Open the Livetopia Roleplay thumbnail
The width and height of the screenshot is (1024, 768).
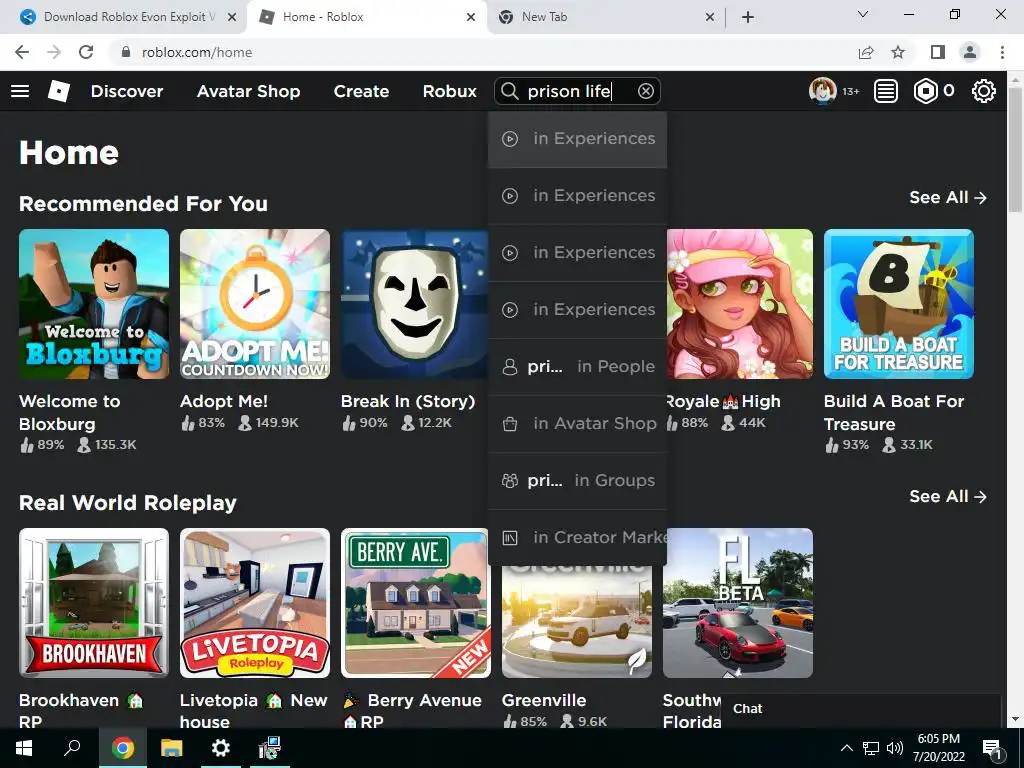(255, 603)
